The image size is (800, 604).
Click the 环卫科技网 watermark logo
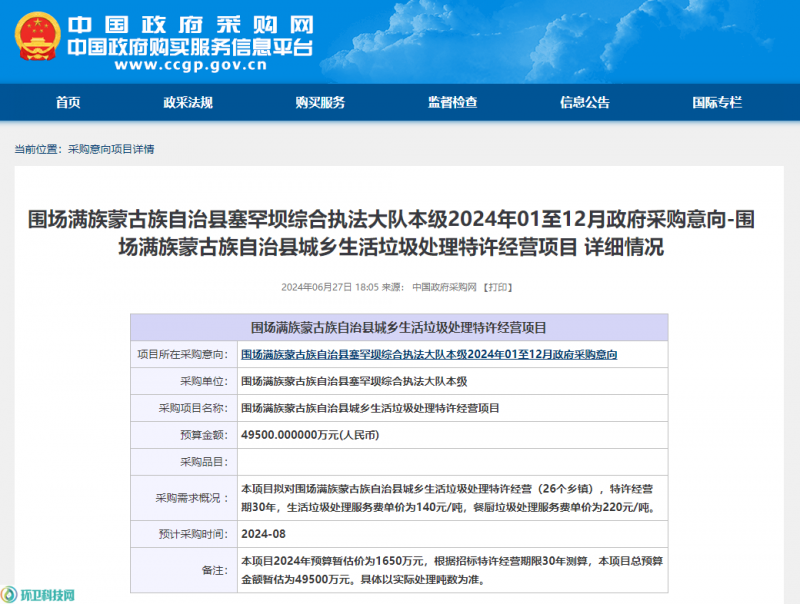40,594
